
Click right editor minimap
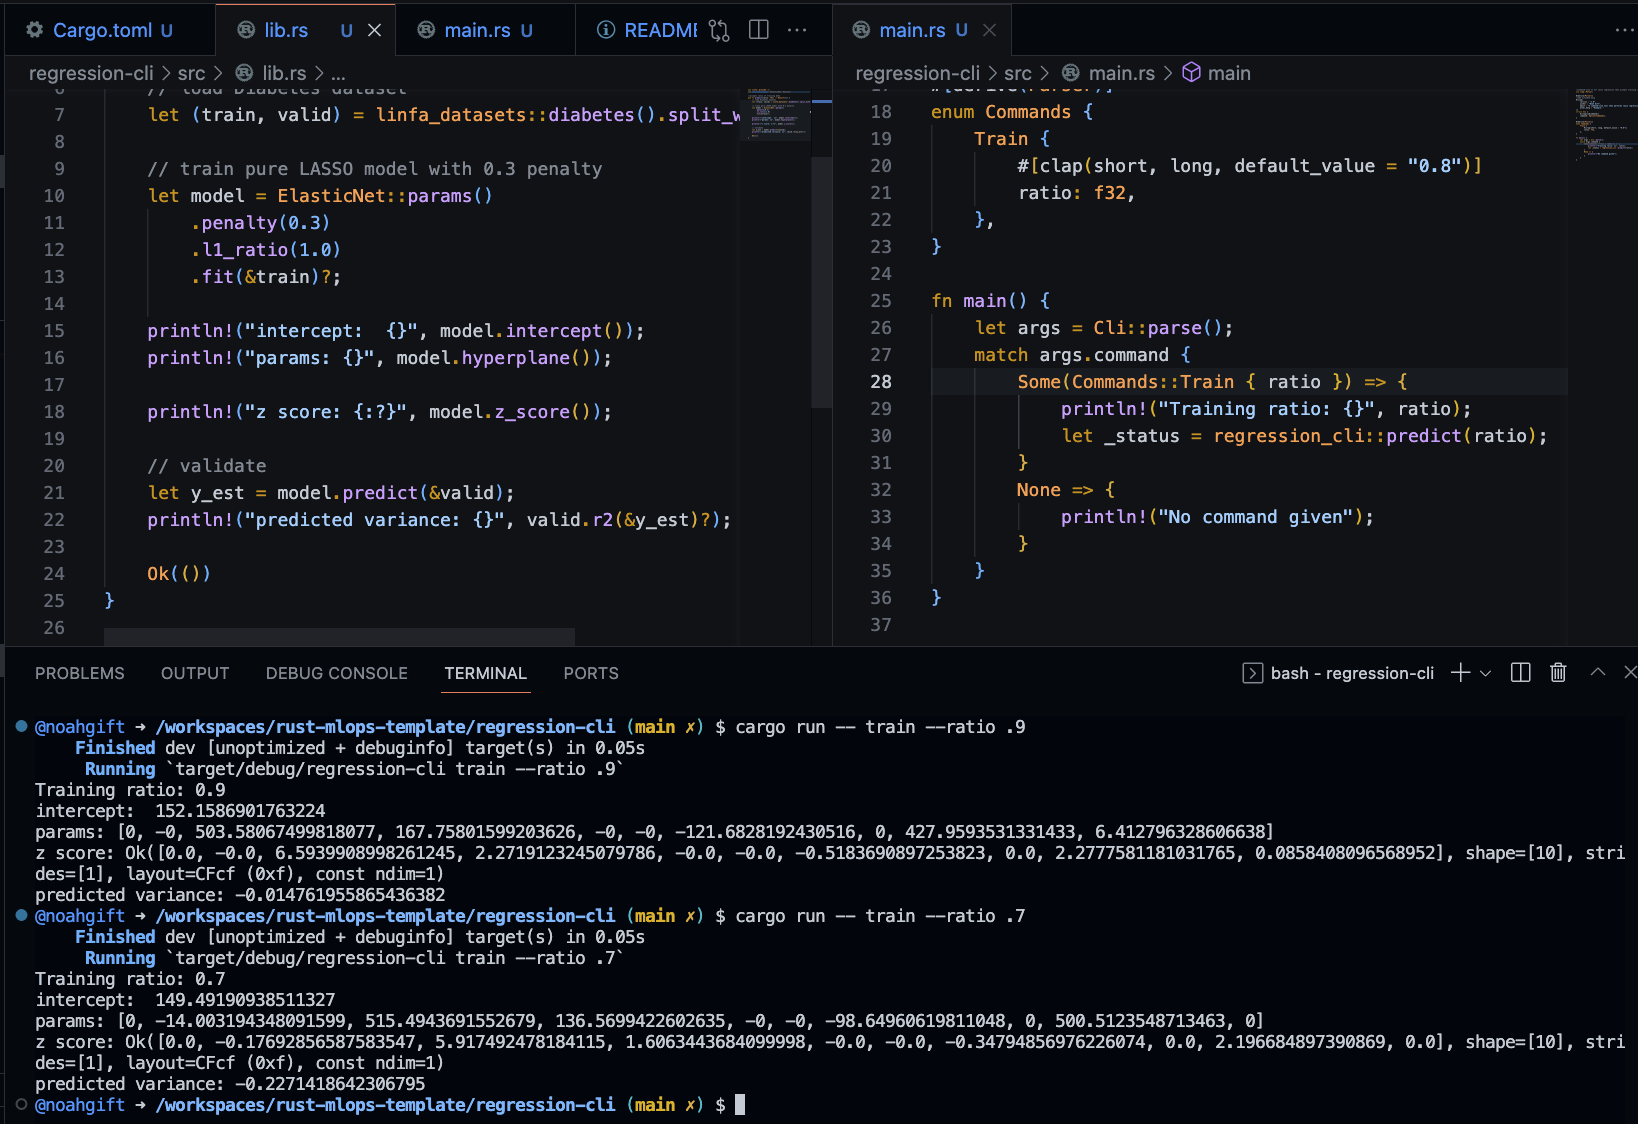(1605, 125)
